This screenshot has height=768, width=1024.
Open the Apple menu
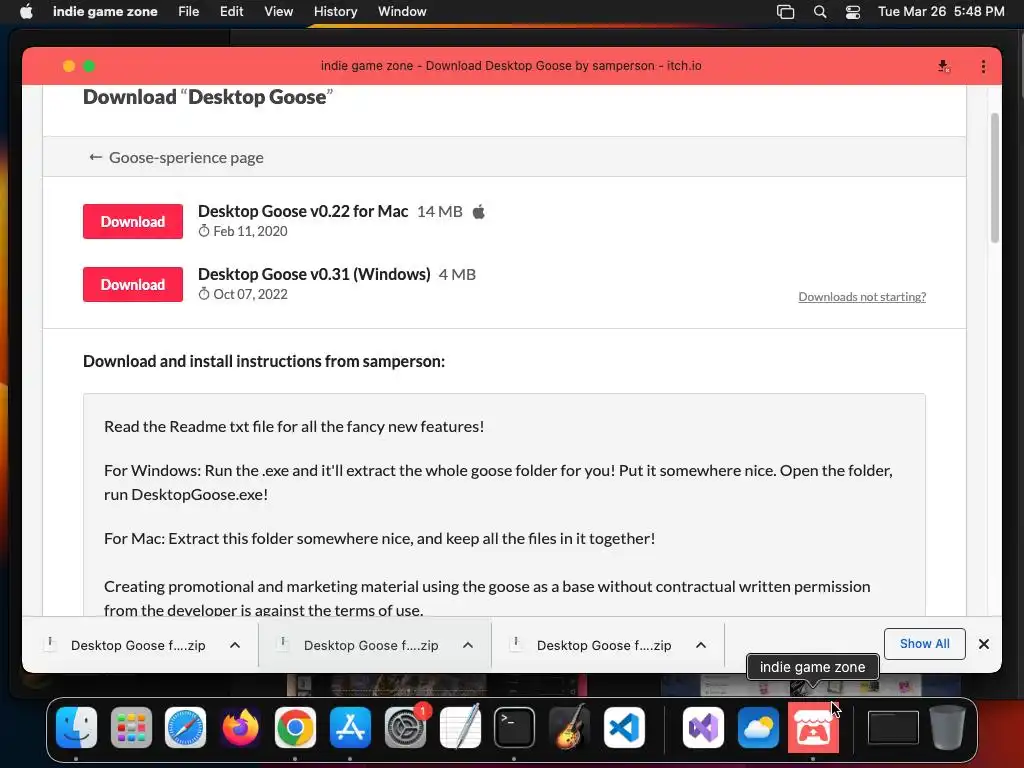tap(26, 11)
